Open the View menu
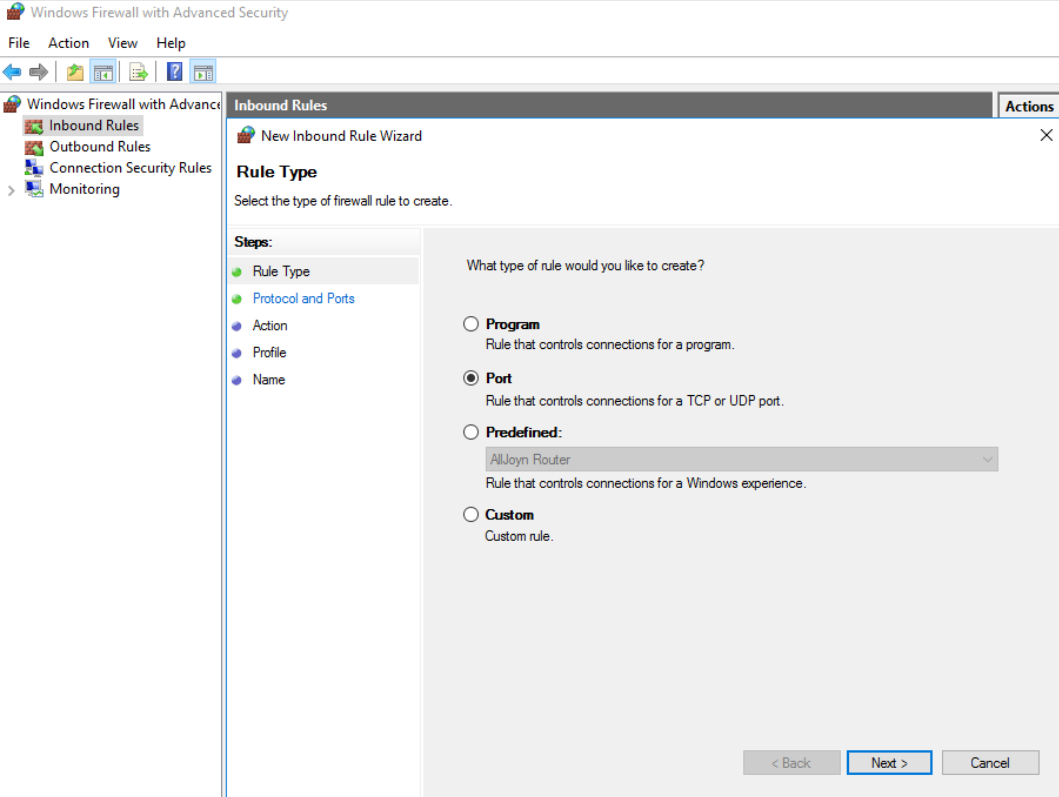 (x=122, y=43)
